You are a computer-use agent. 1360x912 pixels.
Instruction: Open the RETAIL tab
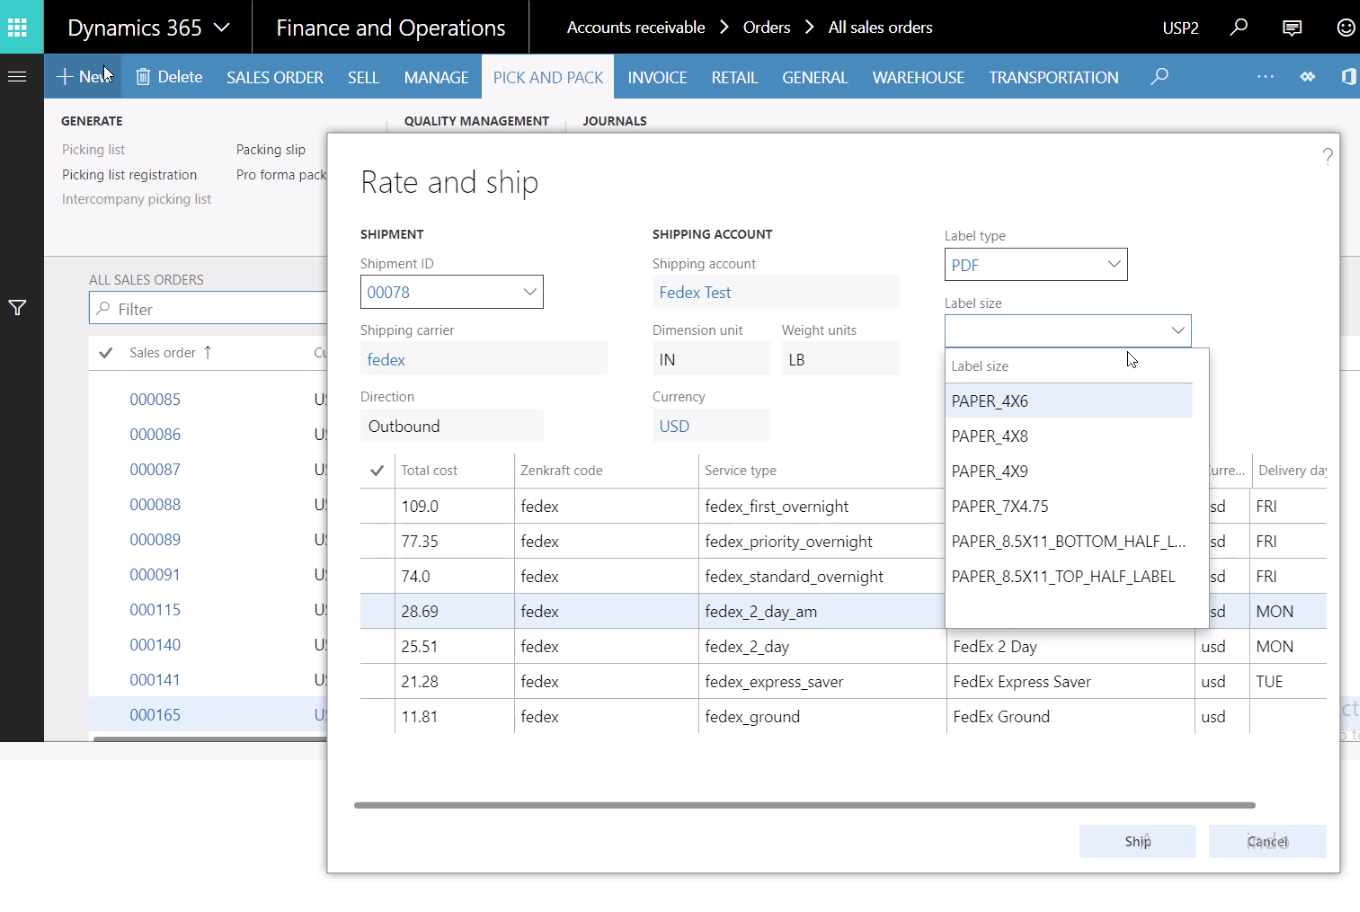pyautogui.click(x=734, y=77)
